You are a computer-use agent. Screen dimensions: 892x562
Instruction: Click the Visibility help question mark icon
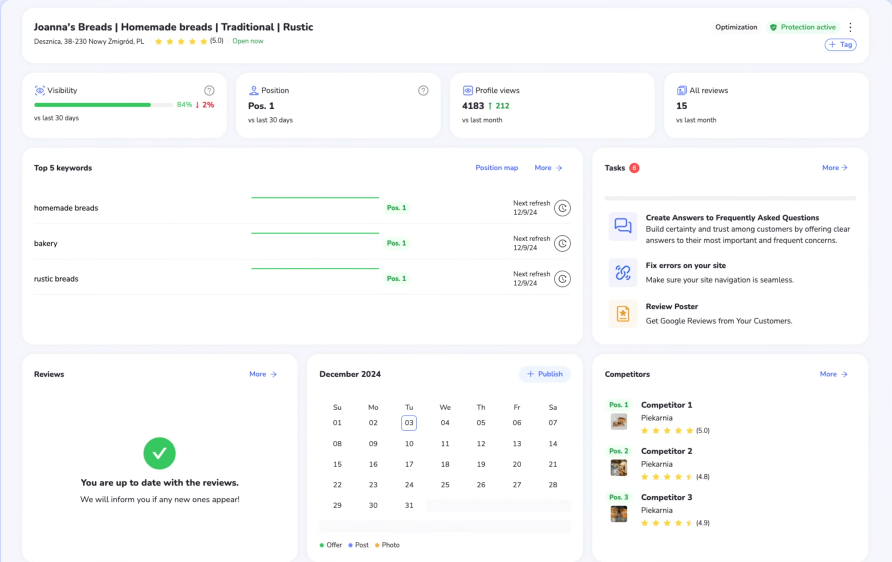[209, 91]
